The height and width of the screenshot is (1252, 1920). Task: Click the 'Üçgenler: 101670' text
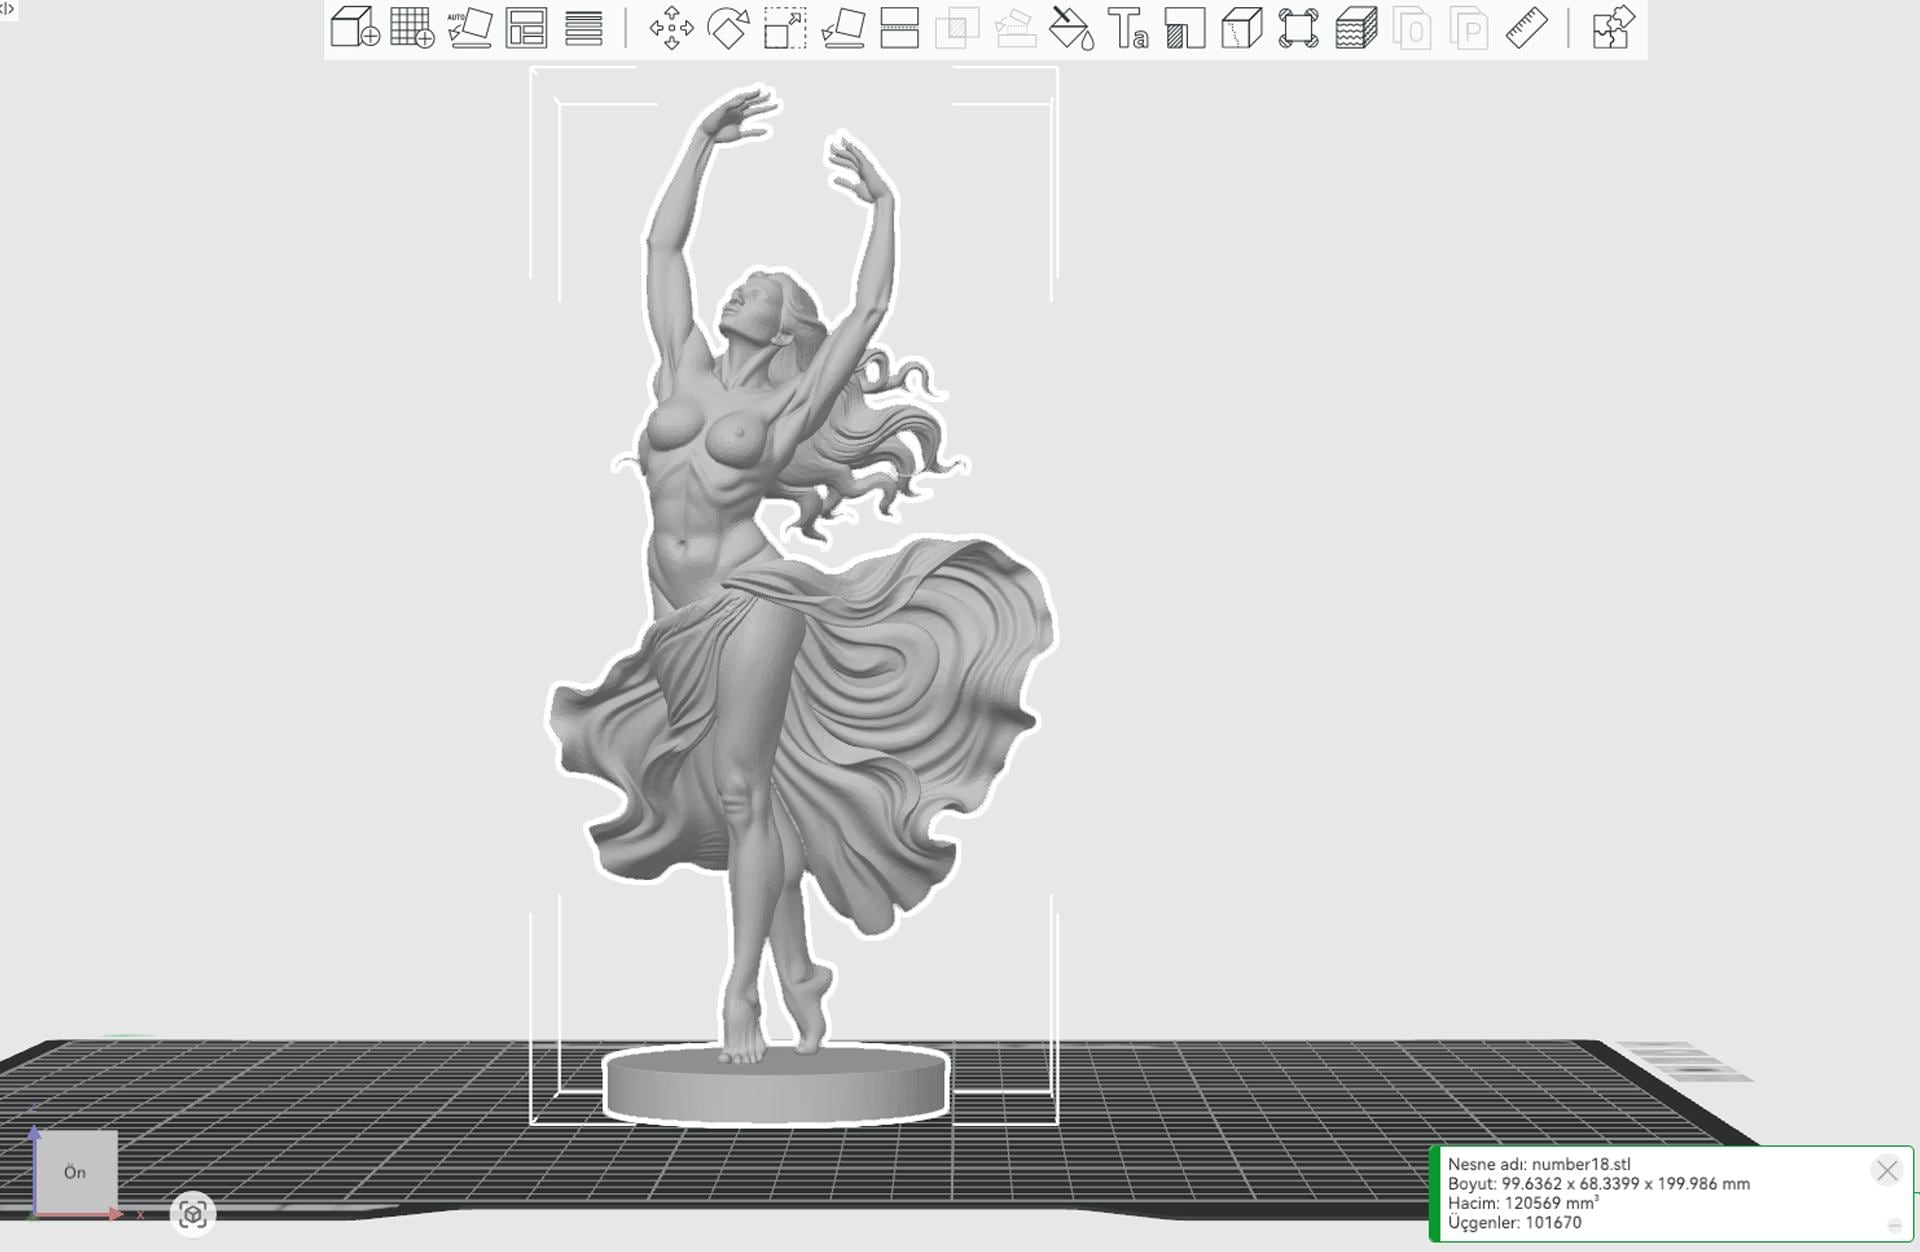1515,1222
